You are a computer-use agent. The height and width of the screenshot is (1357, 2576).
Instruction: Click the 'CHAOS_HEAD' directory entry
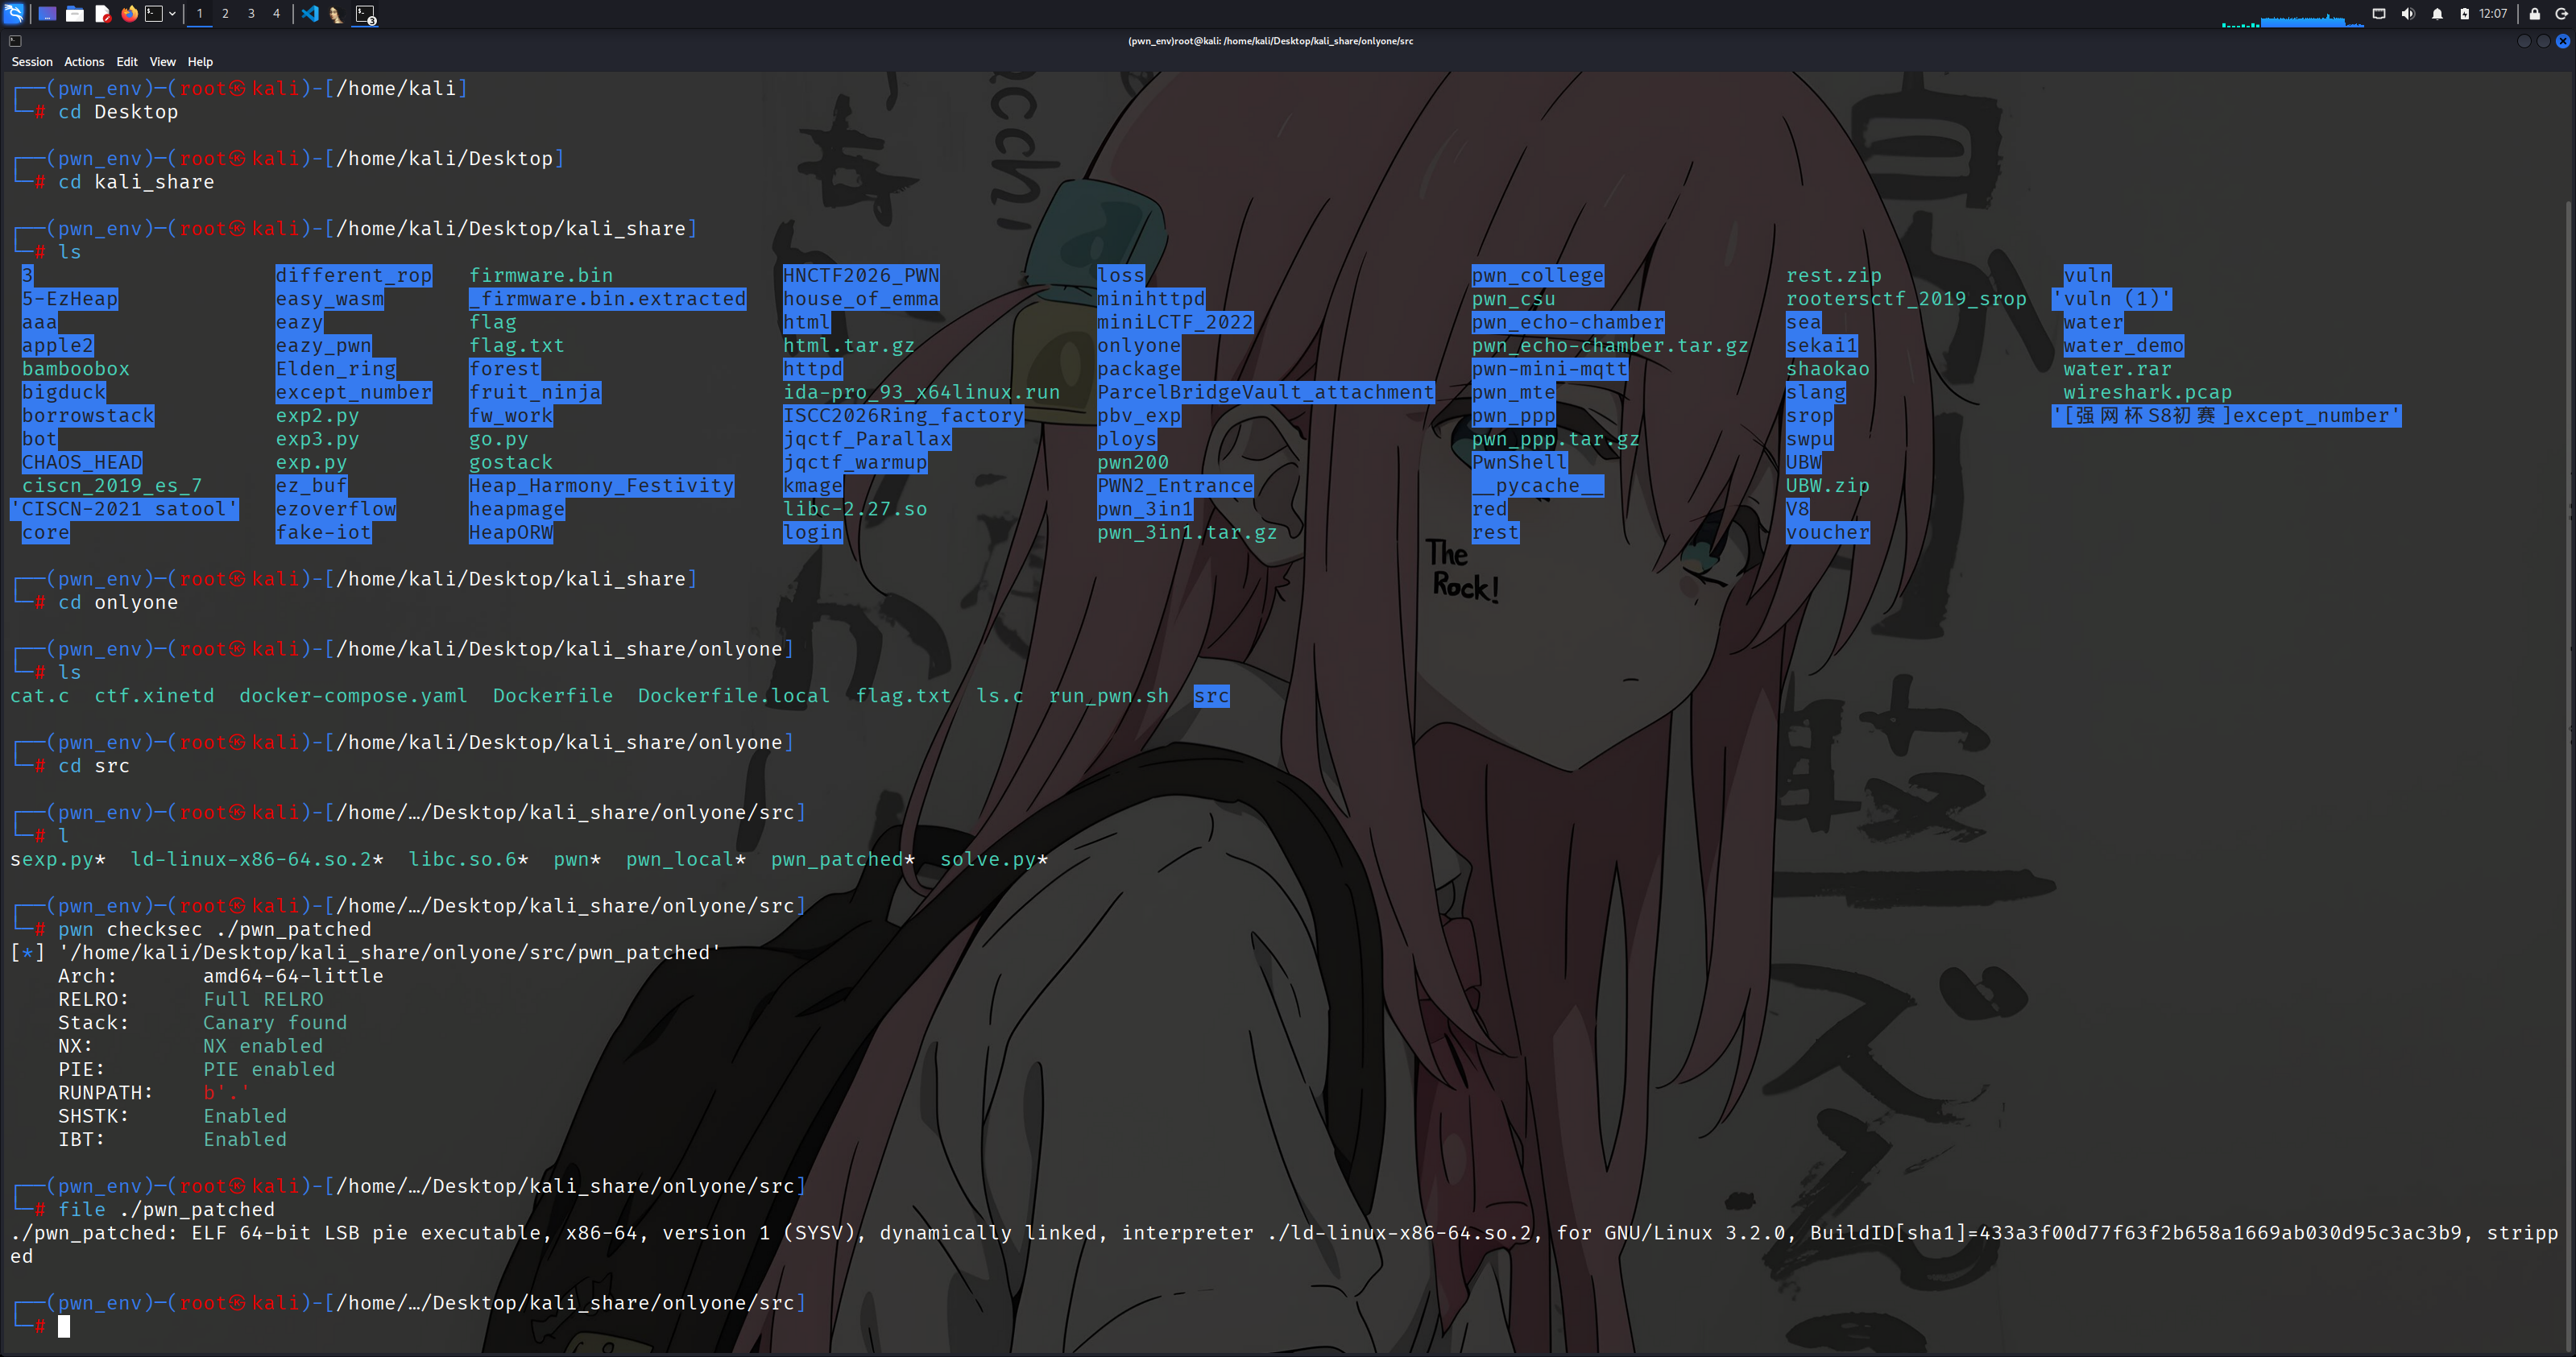82,462
